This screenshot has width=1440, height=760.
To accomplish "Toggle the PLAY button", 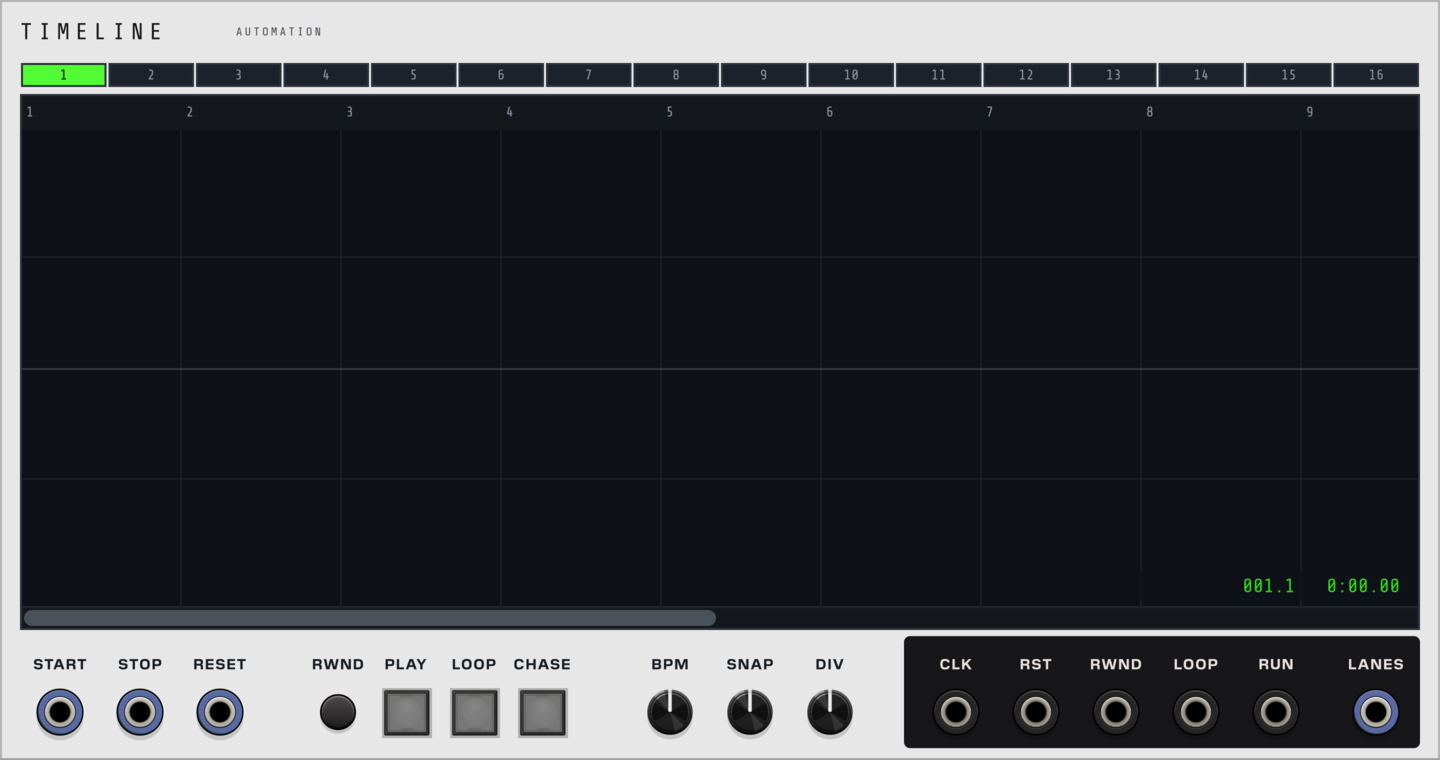I will pyautogui.click(x=406, y=713).
